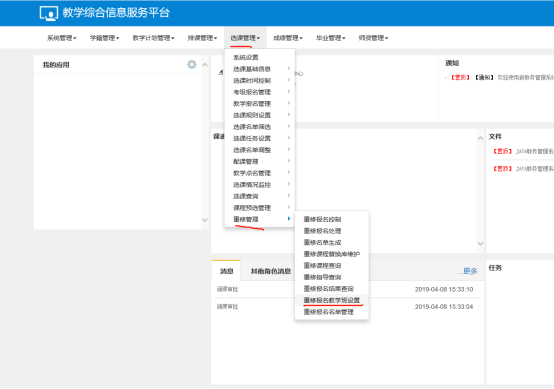Open the 成绩管理 top menu

288,38
